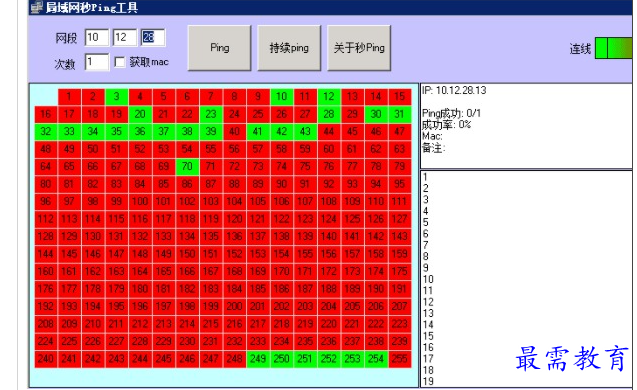This screenshot has width=637, height=390.
Task: Select red host cell 128
Action: tap(46, 236)
